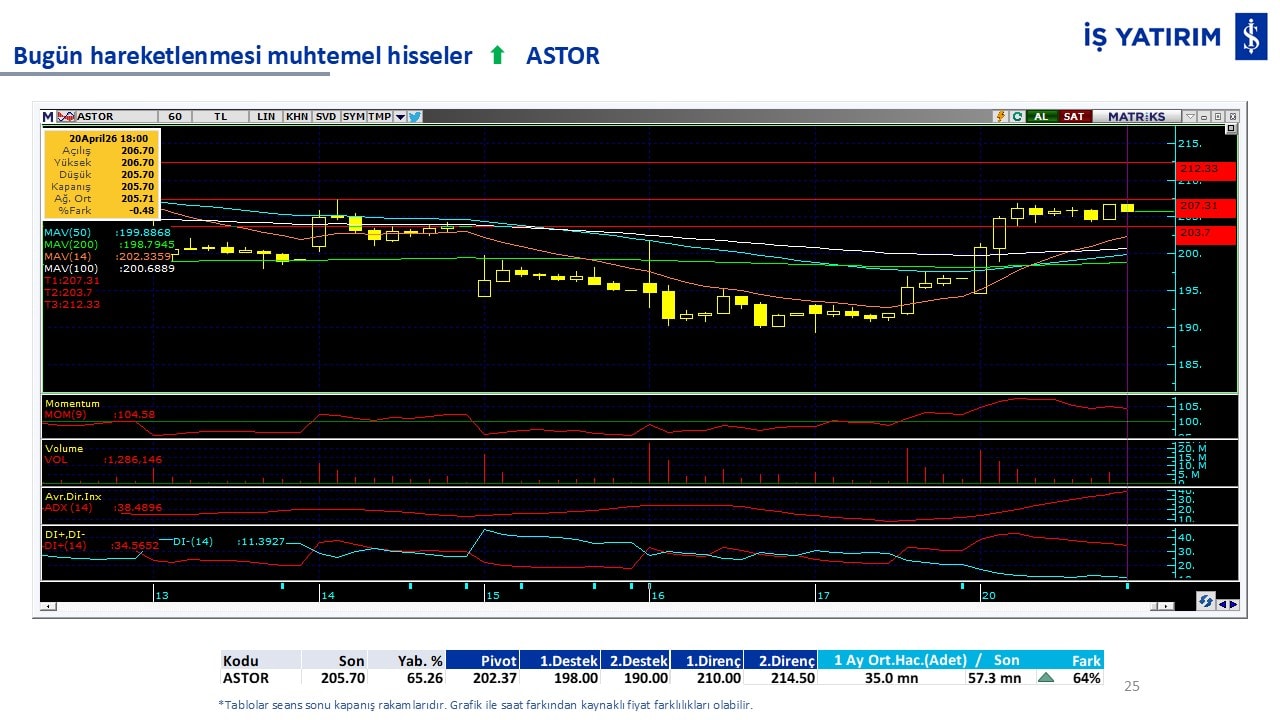This screenshot has height=720, width=1280.
Task: Open the dropdown arrow after TMP
Action: pos(400,117)
